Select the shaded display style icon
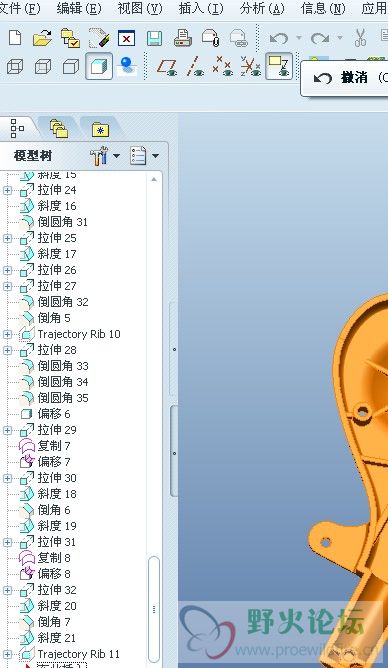This screenshot has height=668, width=388. [99, 66]
